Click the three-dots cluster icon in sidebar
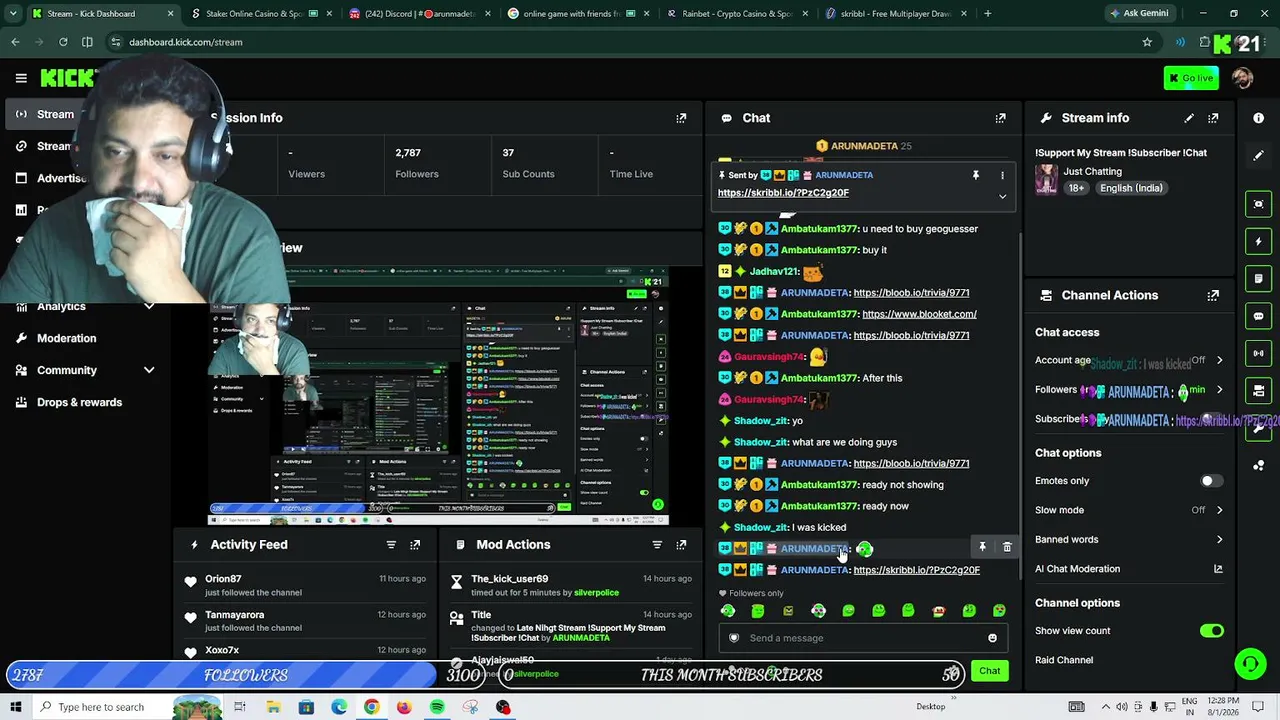 click(x=1258, y=465)
